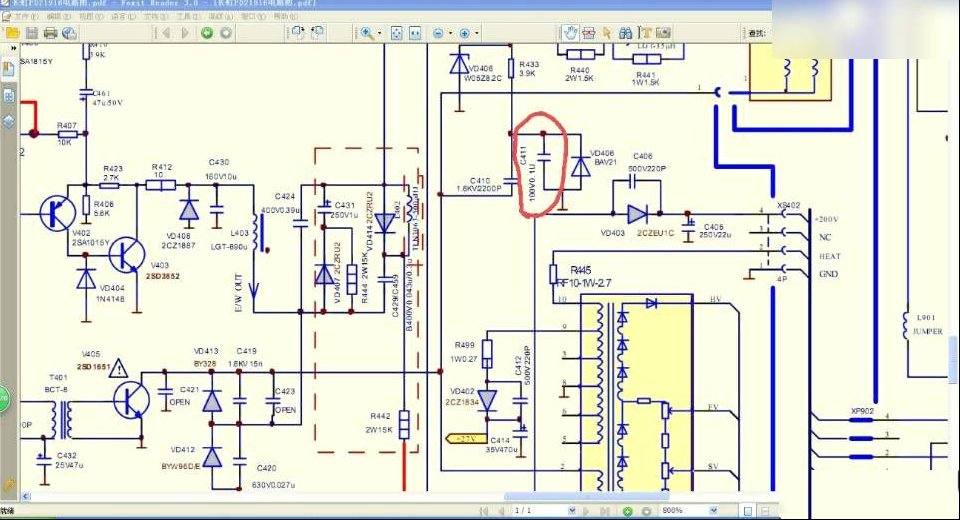Open the View menu
960x520 pixels.
coord(91,17)
